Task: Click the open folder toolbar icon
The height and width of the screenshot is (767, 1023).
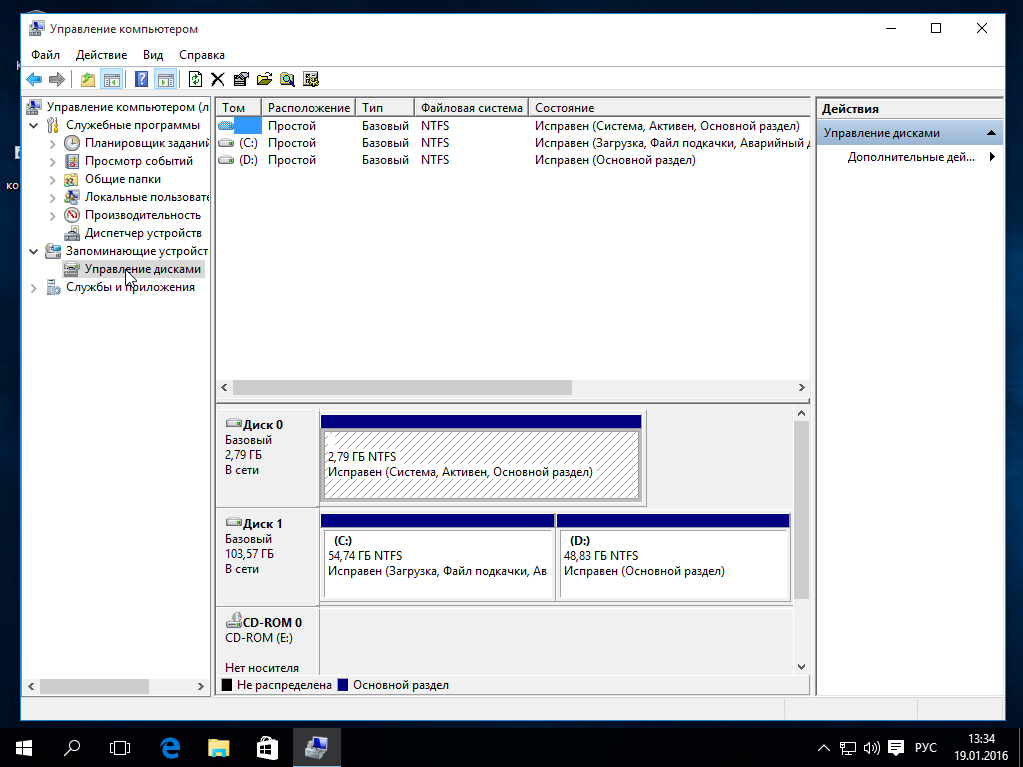Action: (264, 80)
